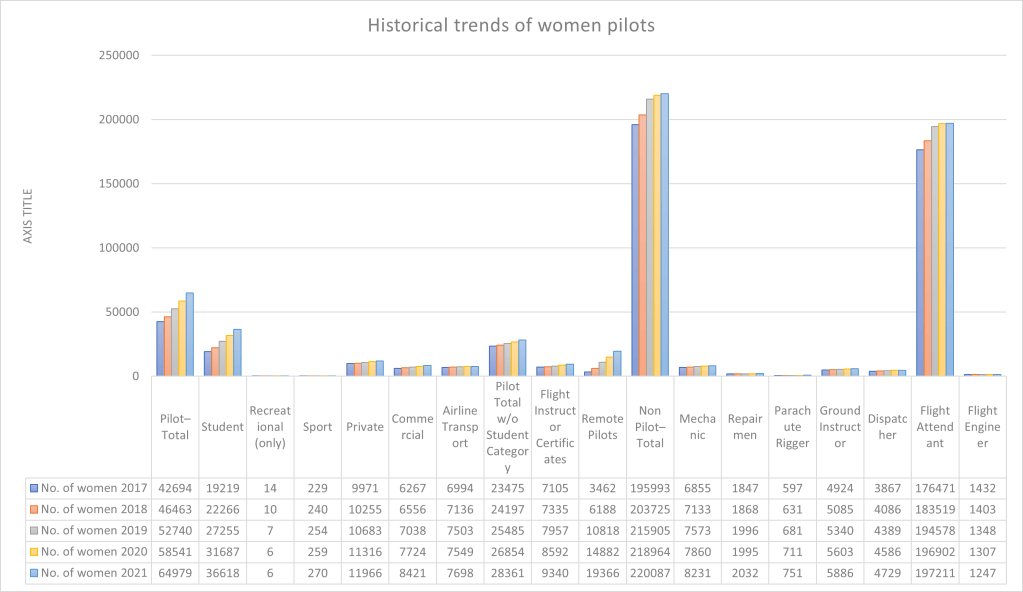
Task: Click the 2019 gray legend swatch
Action: pos(34,530)
